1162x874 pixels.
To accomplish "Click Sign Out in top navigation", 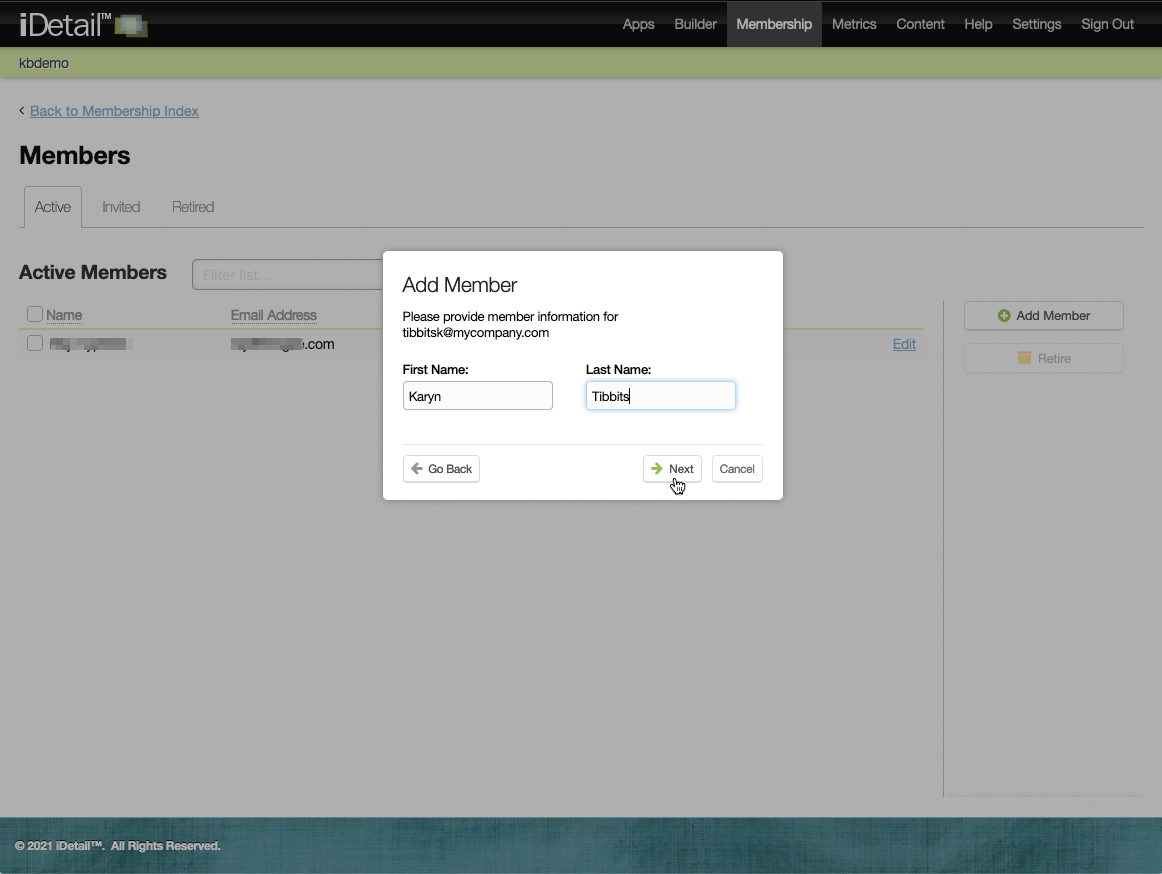I will click(x=1107, y=24).
